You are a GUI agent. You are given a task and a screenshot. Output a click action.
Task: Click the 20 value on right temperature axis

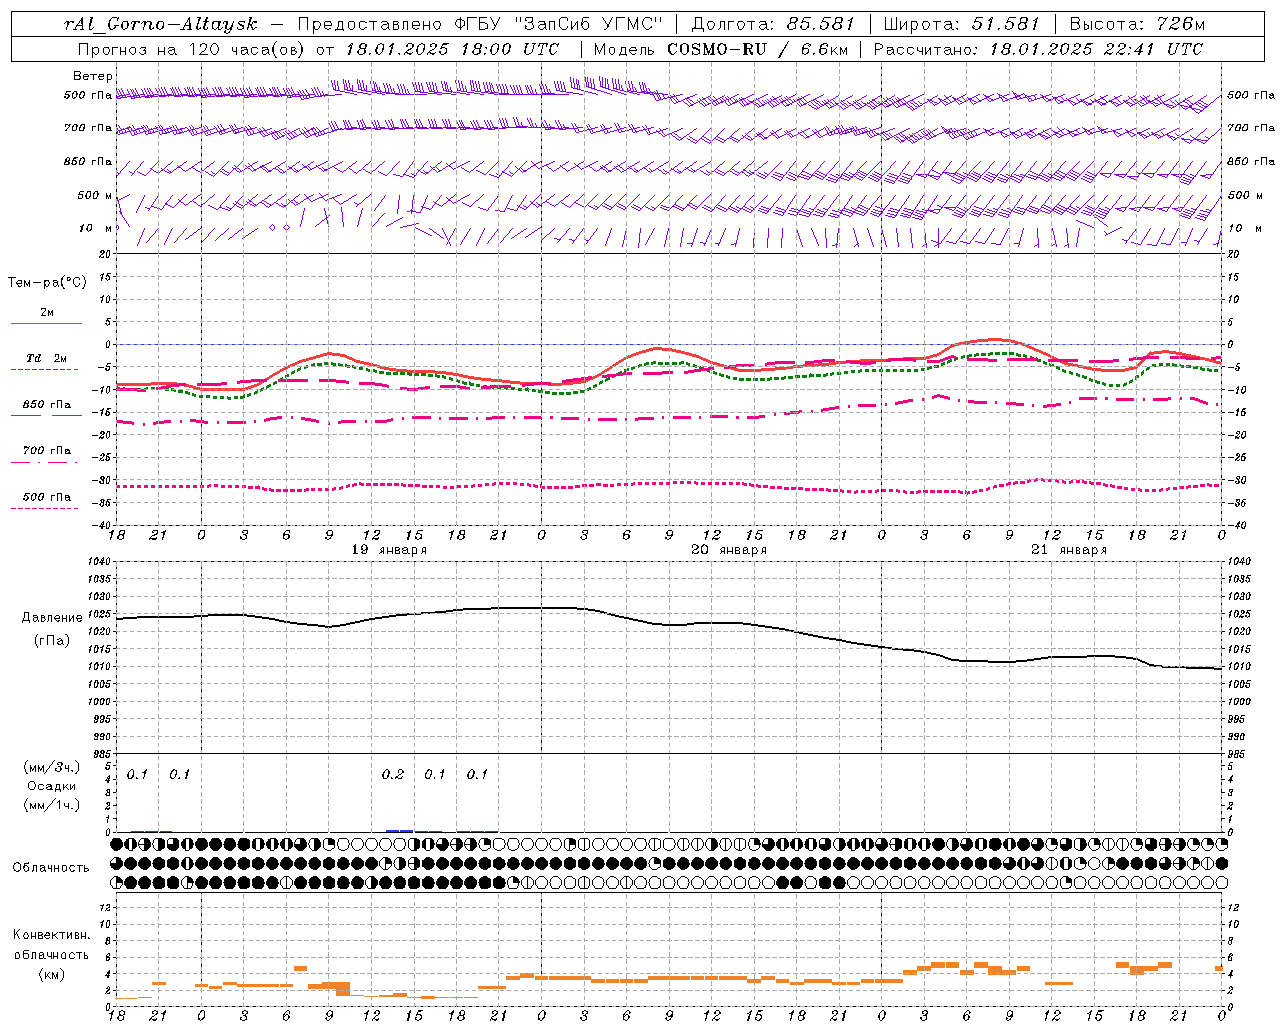[1234, 254]
